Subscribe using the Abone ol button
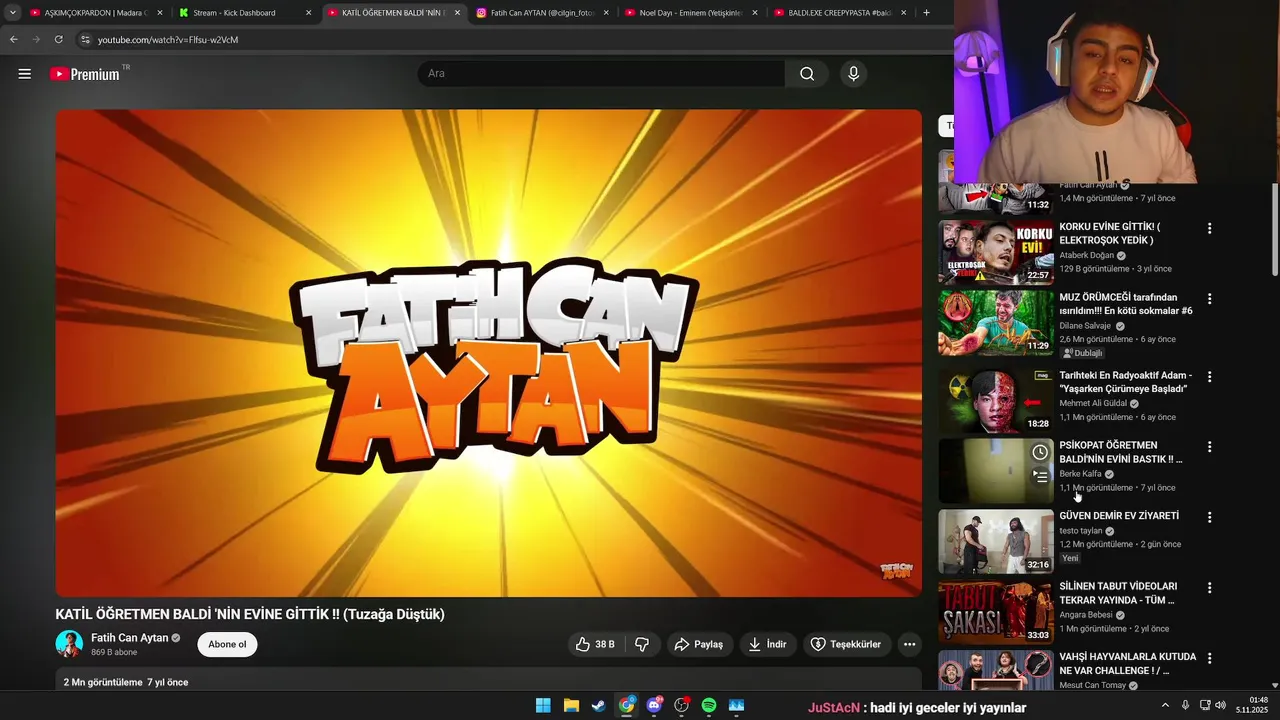 click(x=227, y=645)
